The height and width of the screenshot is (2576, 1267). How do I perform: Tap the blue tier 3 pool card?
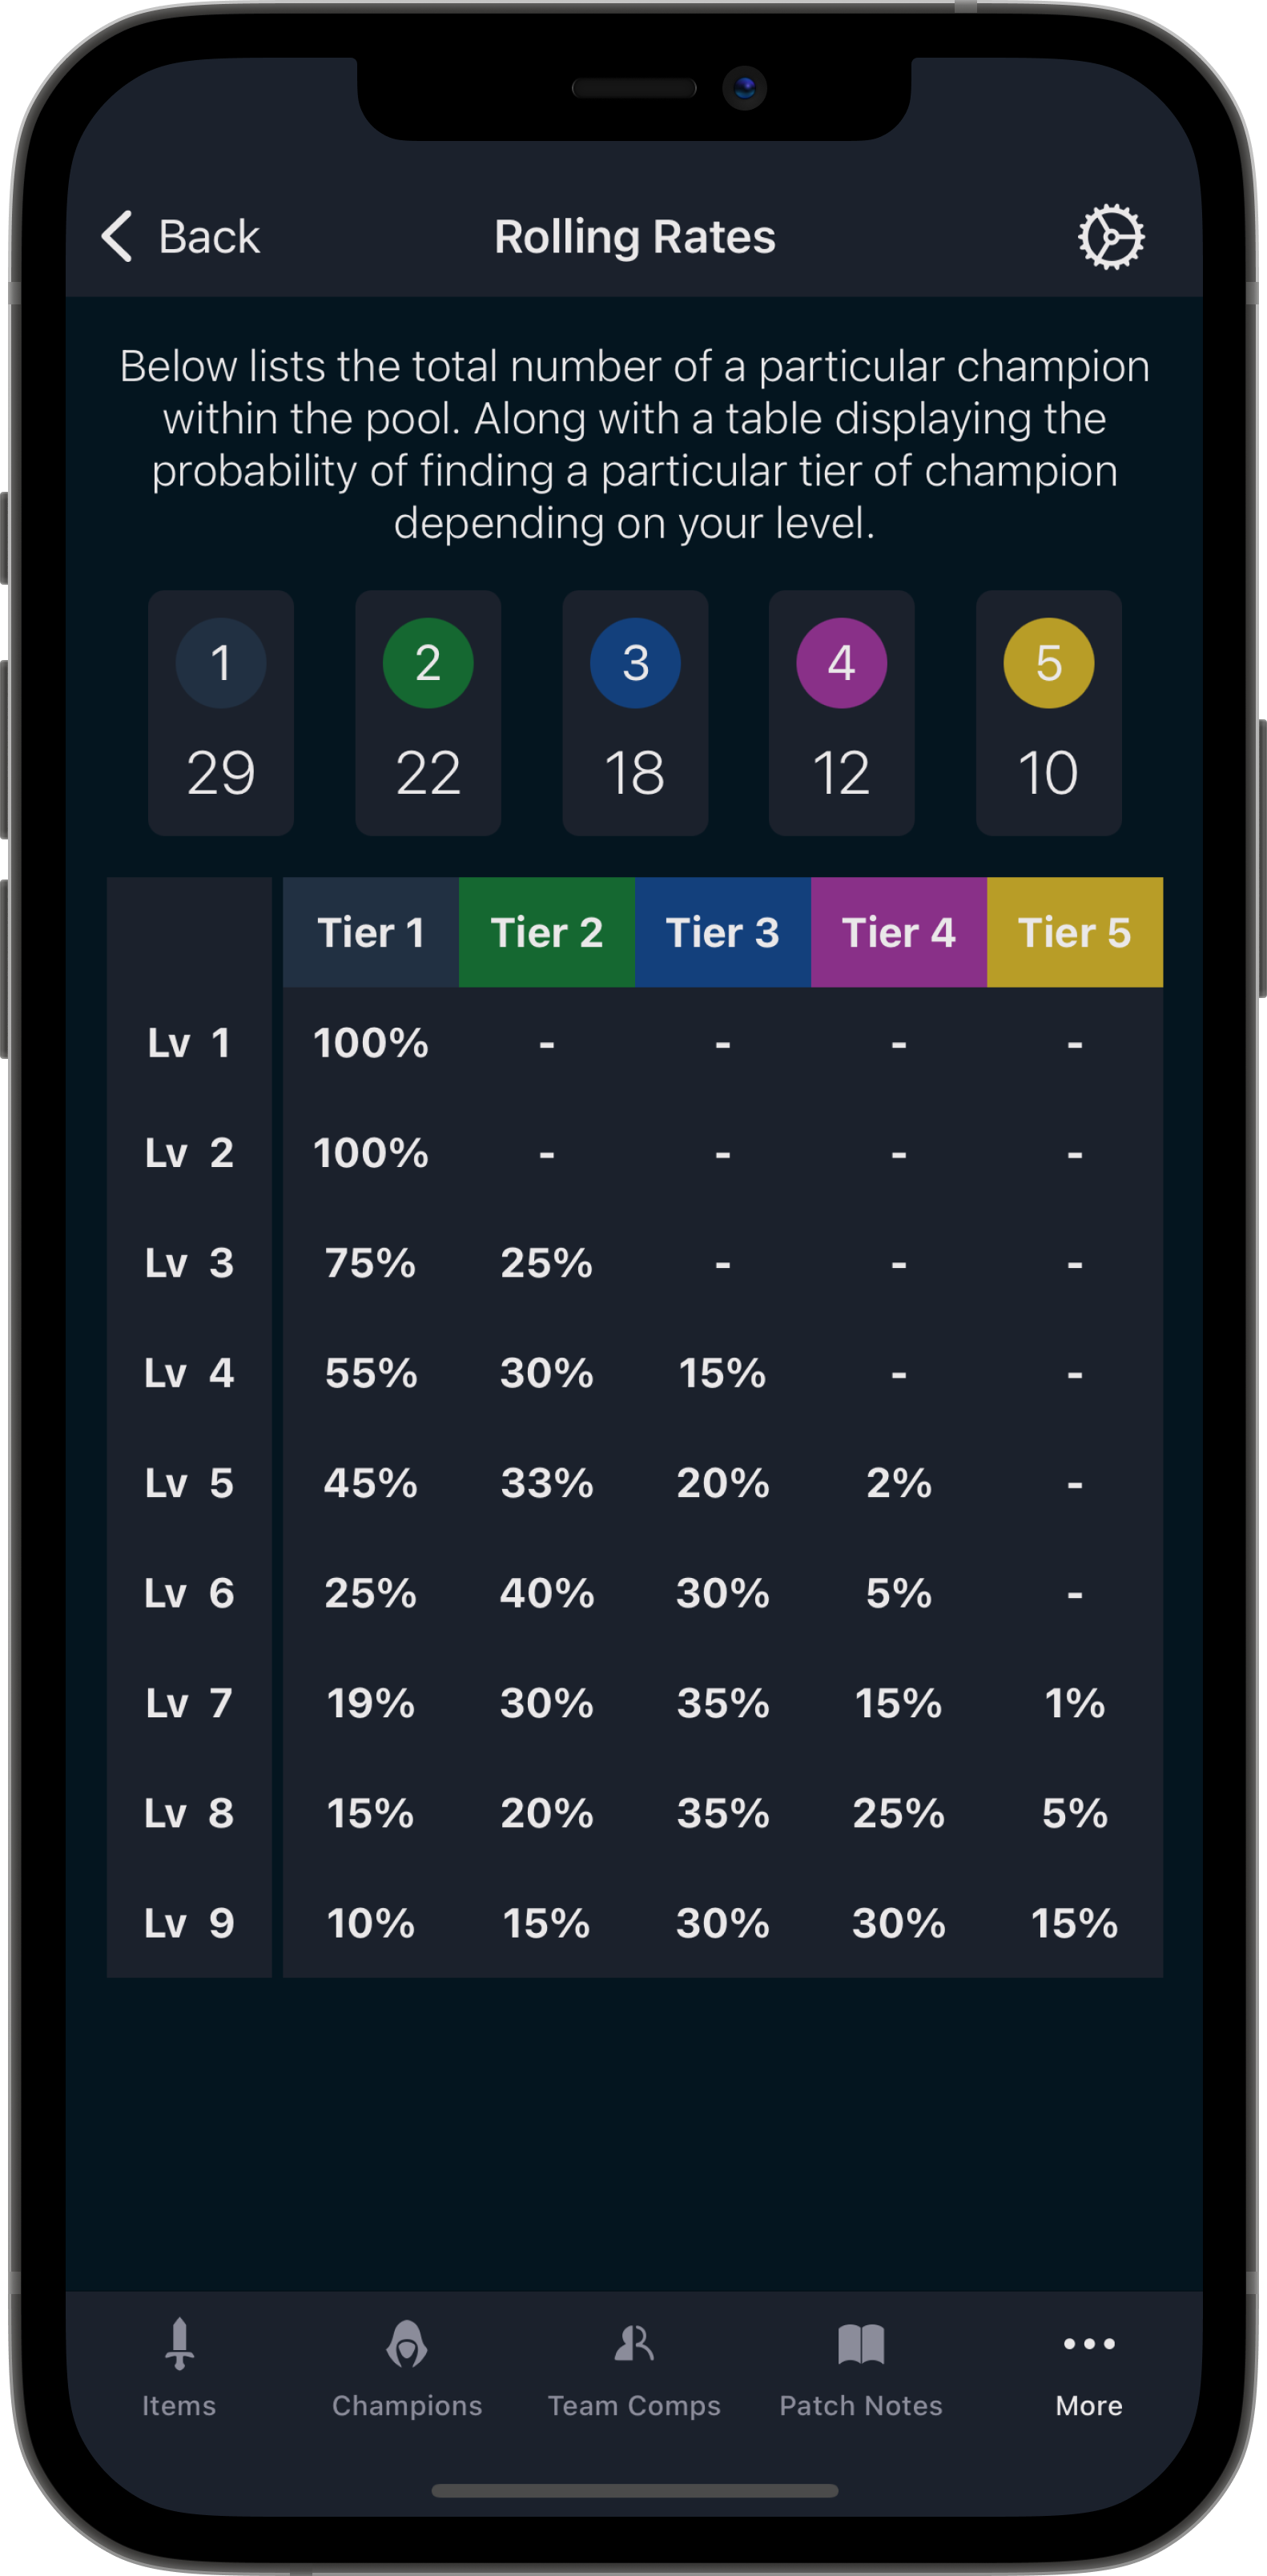click(635, 713)
